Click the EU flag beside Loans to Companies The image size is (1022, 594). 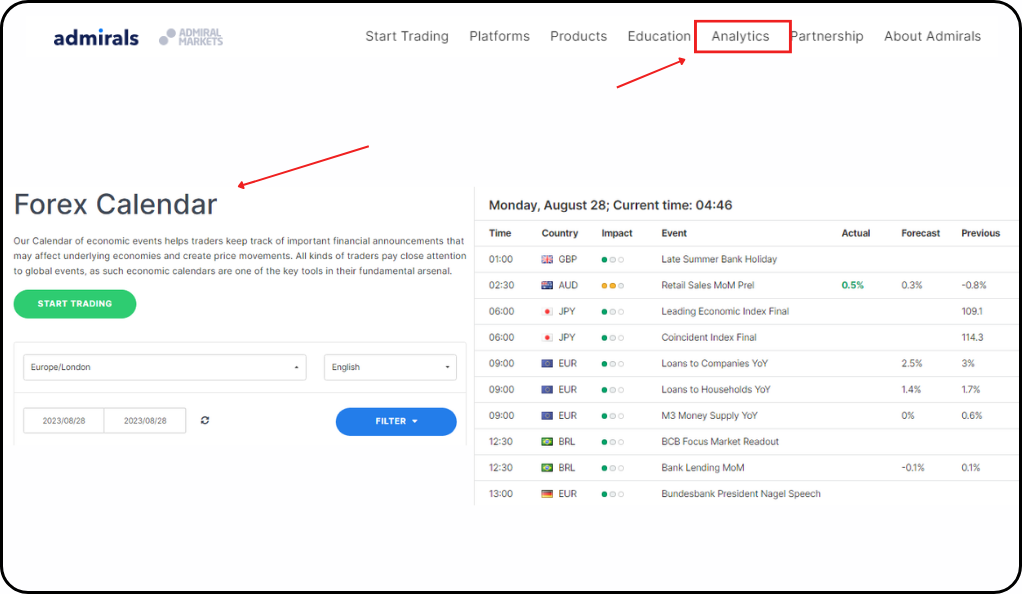pos(547,364)
